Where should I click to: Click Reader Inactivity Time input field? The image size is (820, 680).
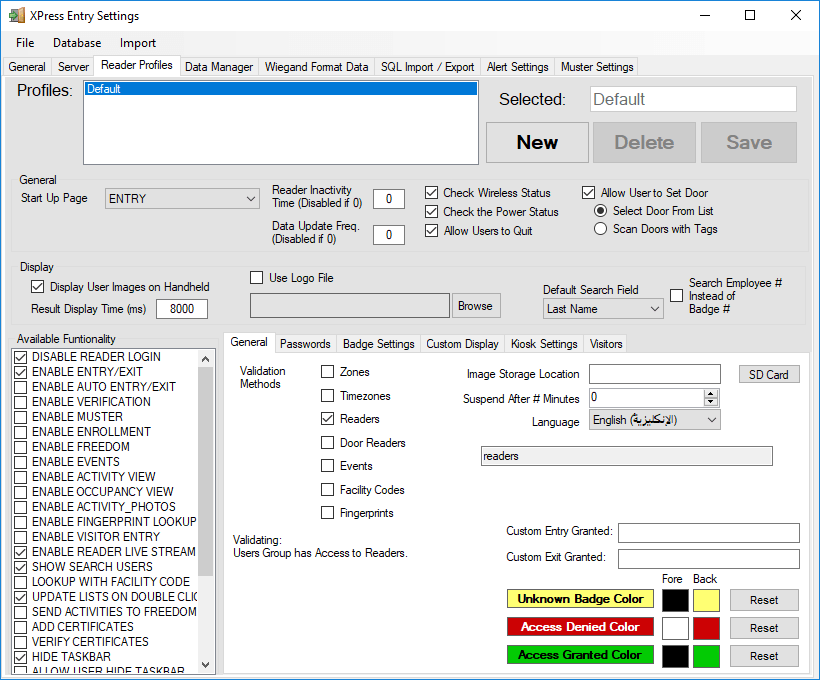[389, 199]
